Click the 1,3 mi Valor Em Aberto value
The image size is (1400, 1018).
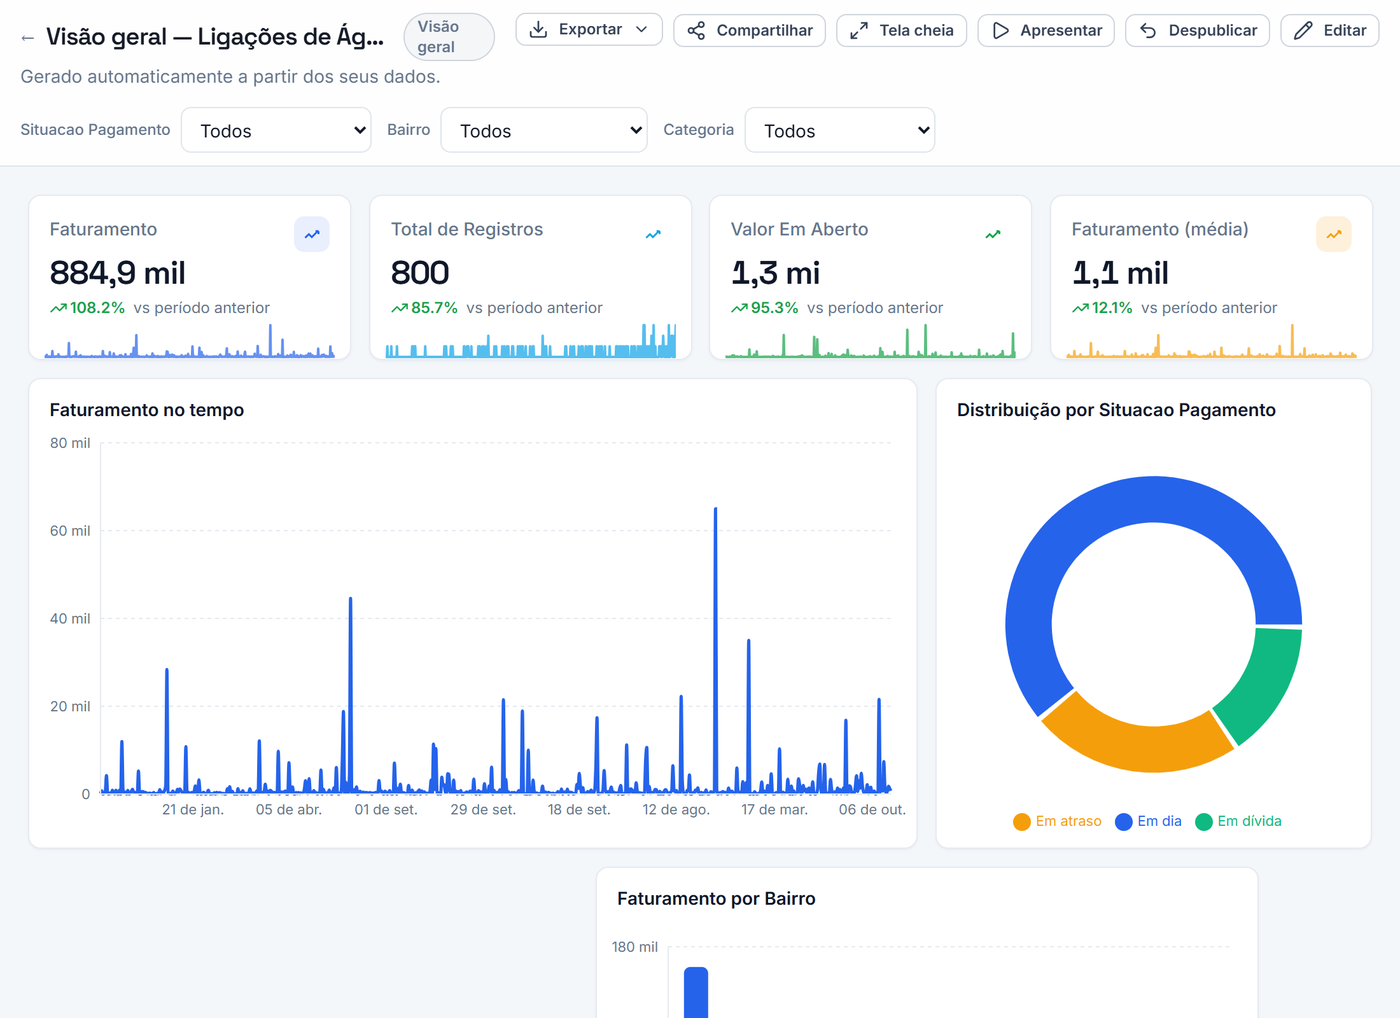coord(776,273)
